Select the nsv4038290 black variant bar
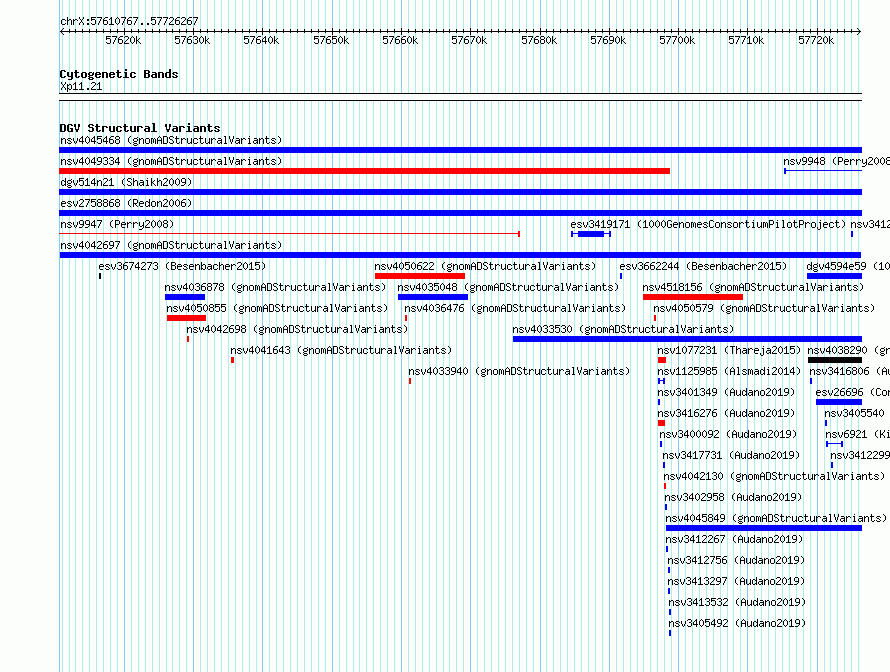The image size is (890, 672). pos(835,360)
